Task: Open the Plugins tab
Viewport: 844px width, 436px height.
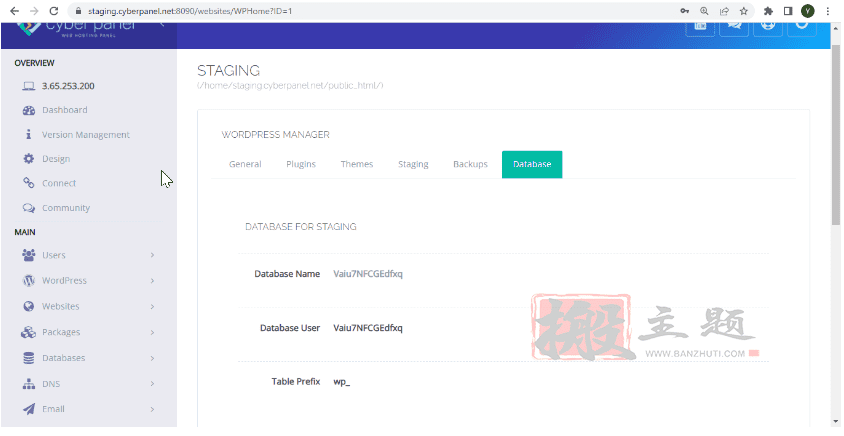Action: tap(301, 164)
